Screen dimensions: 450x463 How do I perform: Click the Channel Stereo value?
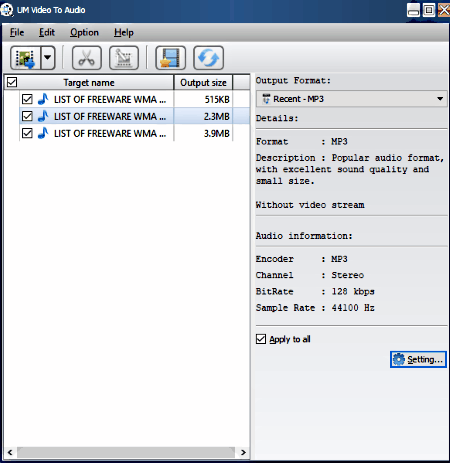coord(348,275)
